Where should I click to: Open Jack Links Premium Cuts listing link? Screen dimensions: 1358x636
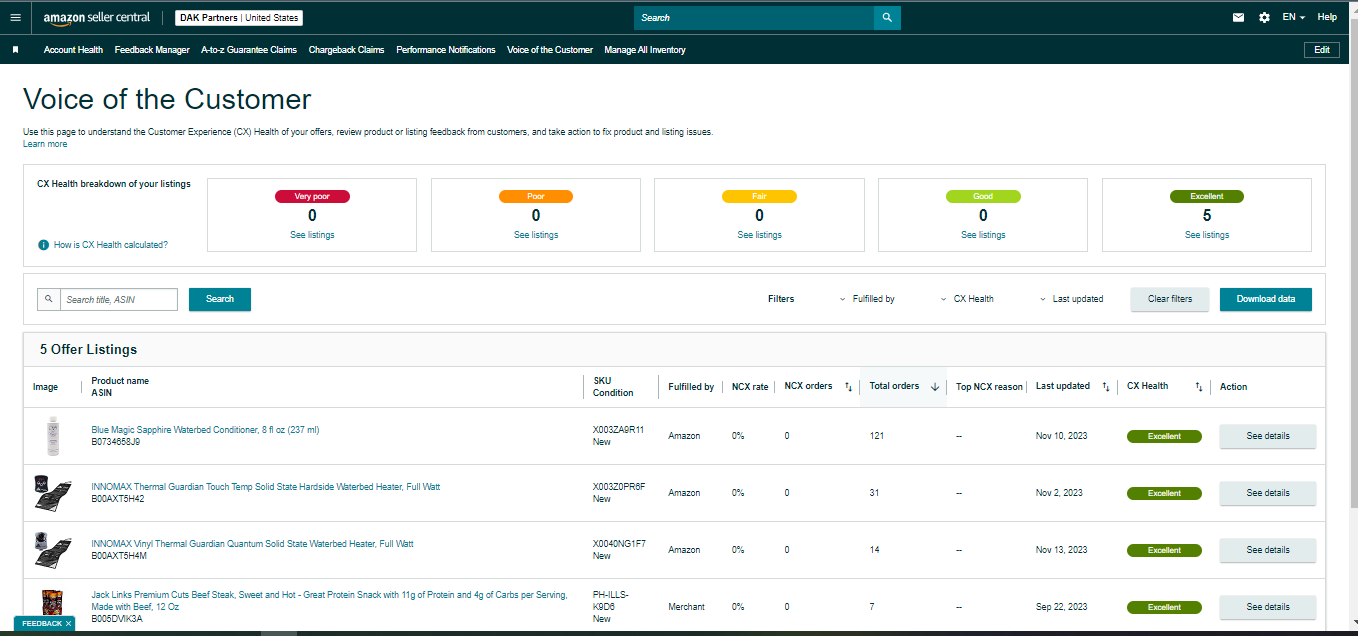click(329, 600)
